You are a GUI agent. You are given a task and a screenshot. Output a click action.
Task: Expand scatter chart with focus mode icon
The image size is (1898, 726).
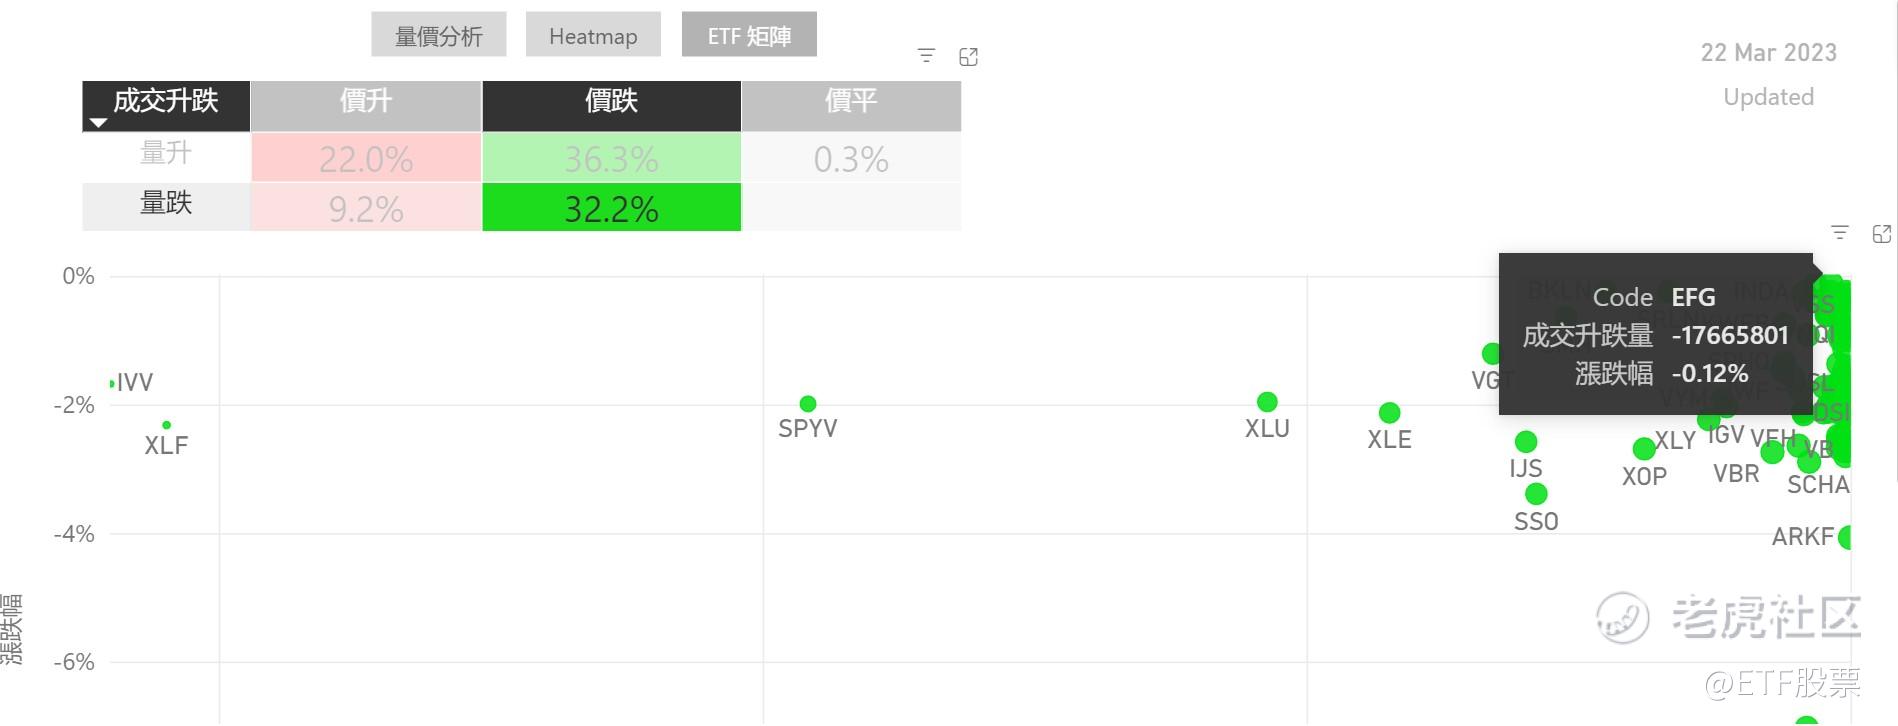tap(1881, 234)
